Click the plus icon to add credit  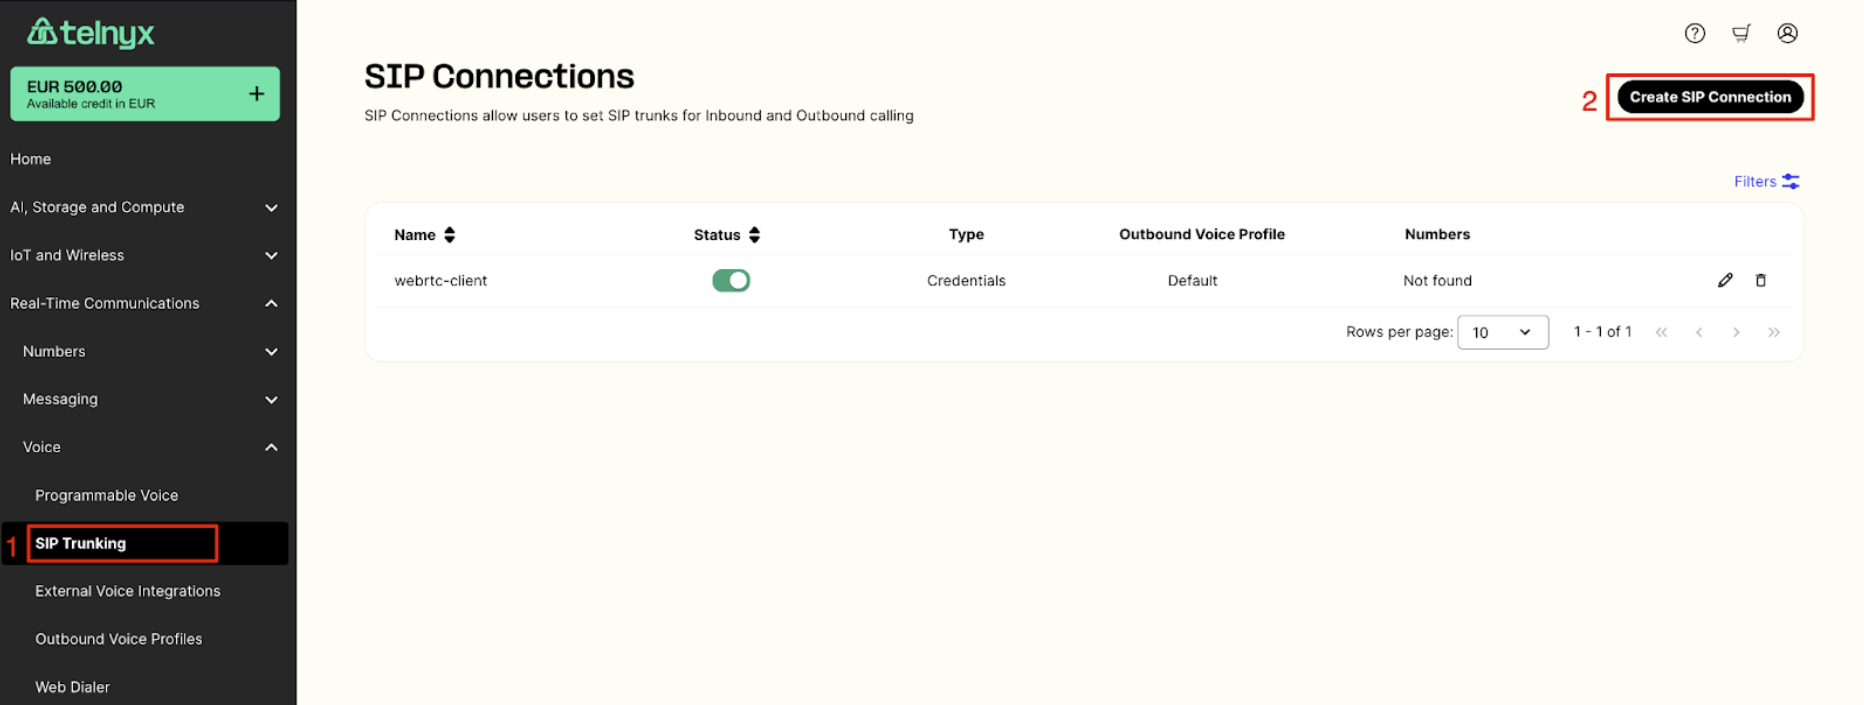(257, 93)
